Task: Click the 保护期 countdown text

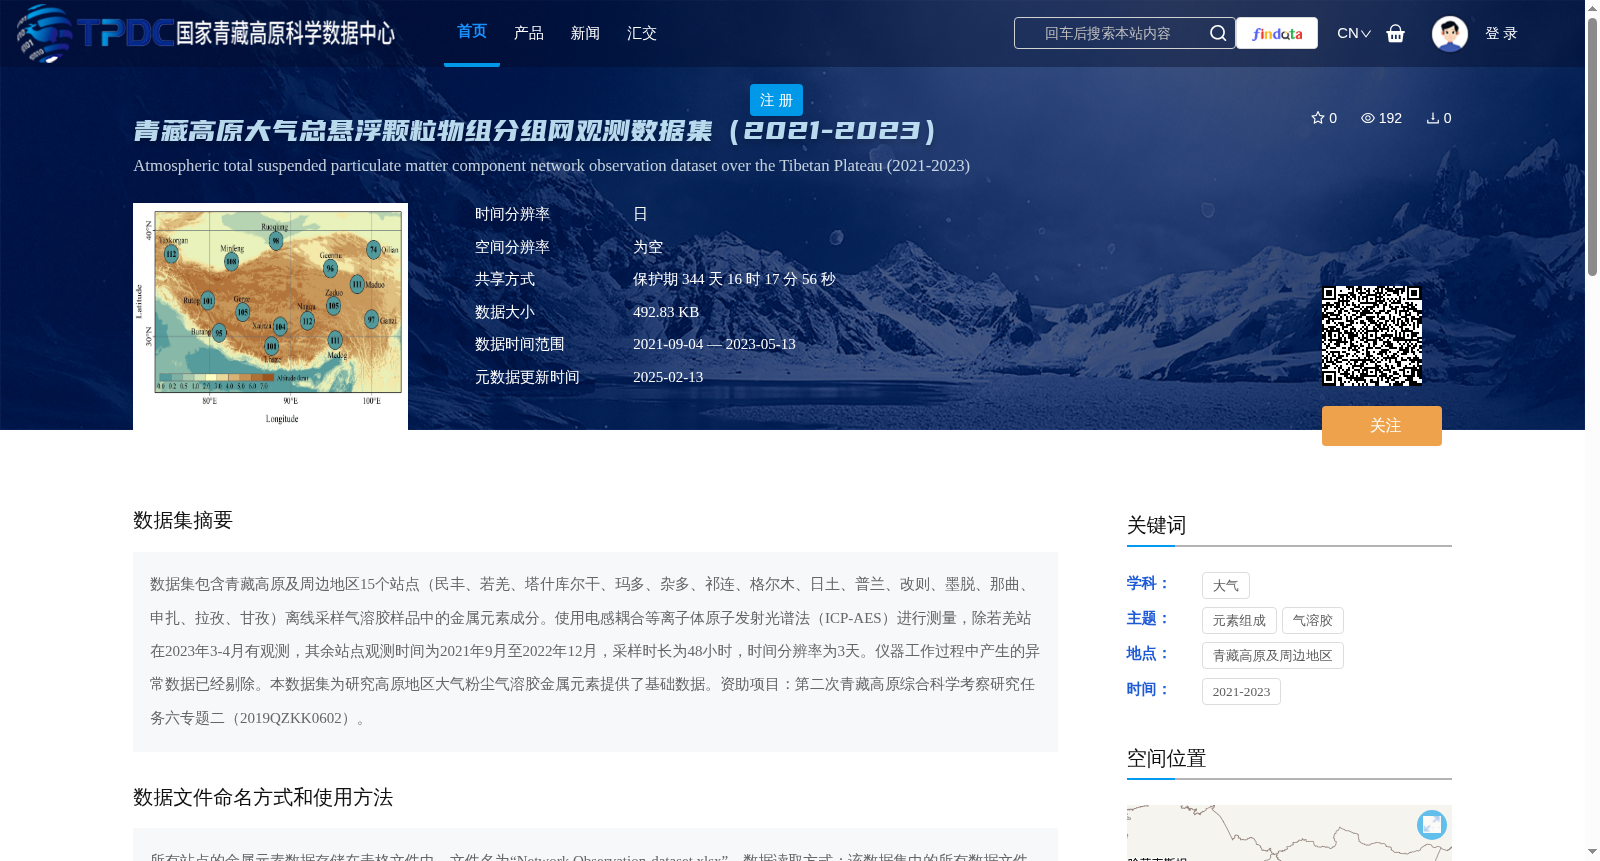Action: point(734,279)
